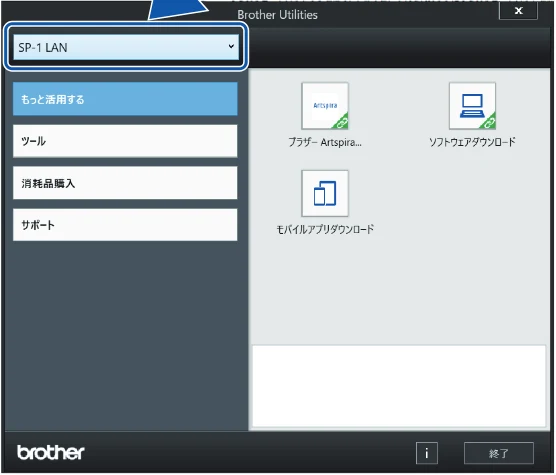The width and height of the screenshot is (556, 475).
Task: Close the Brother Utilities window
Action: [x=518, y=11]
